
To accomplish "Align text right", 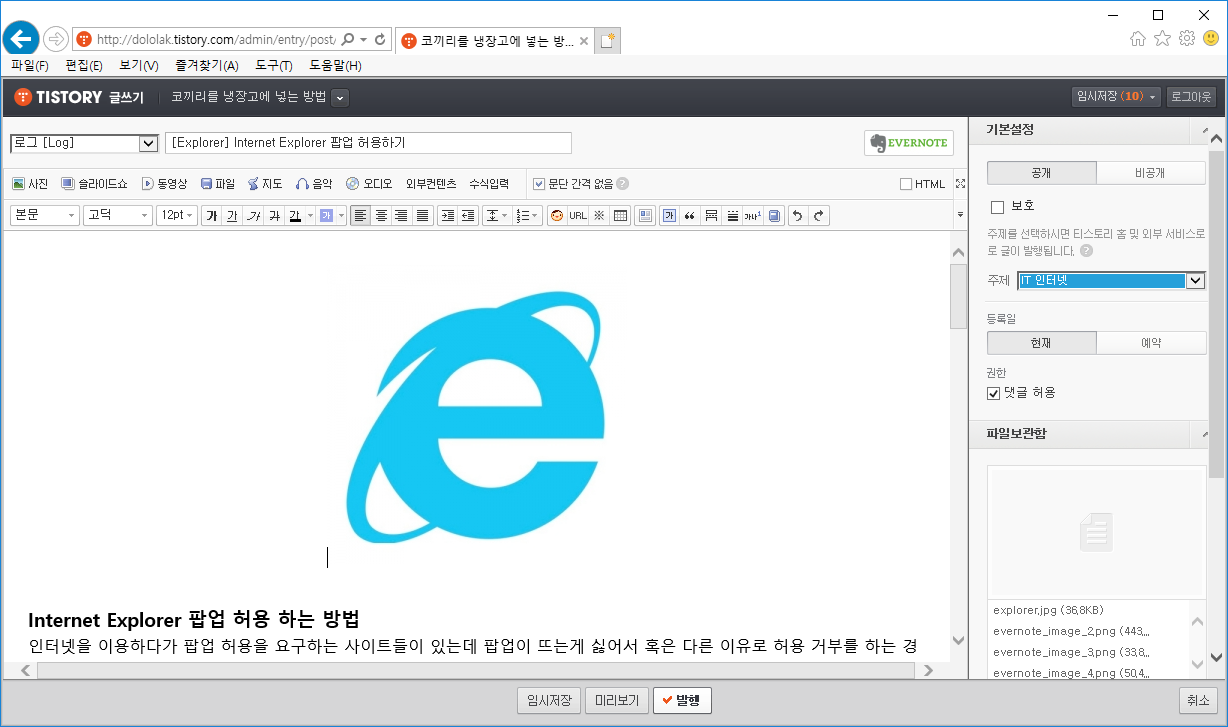I will [401, 215].
